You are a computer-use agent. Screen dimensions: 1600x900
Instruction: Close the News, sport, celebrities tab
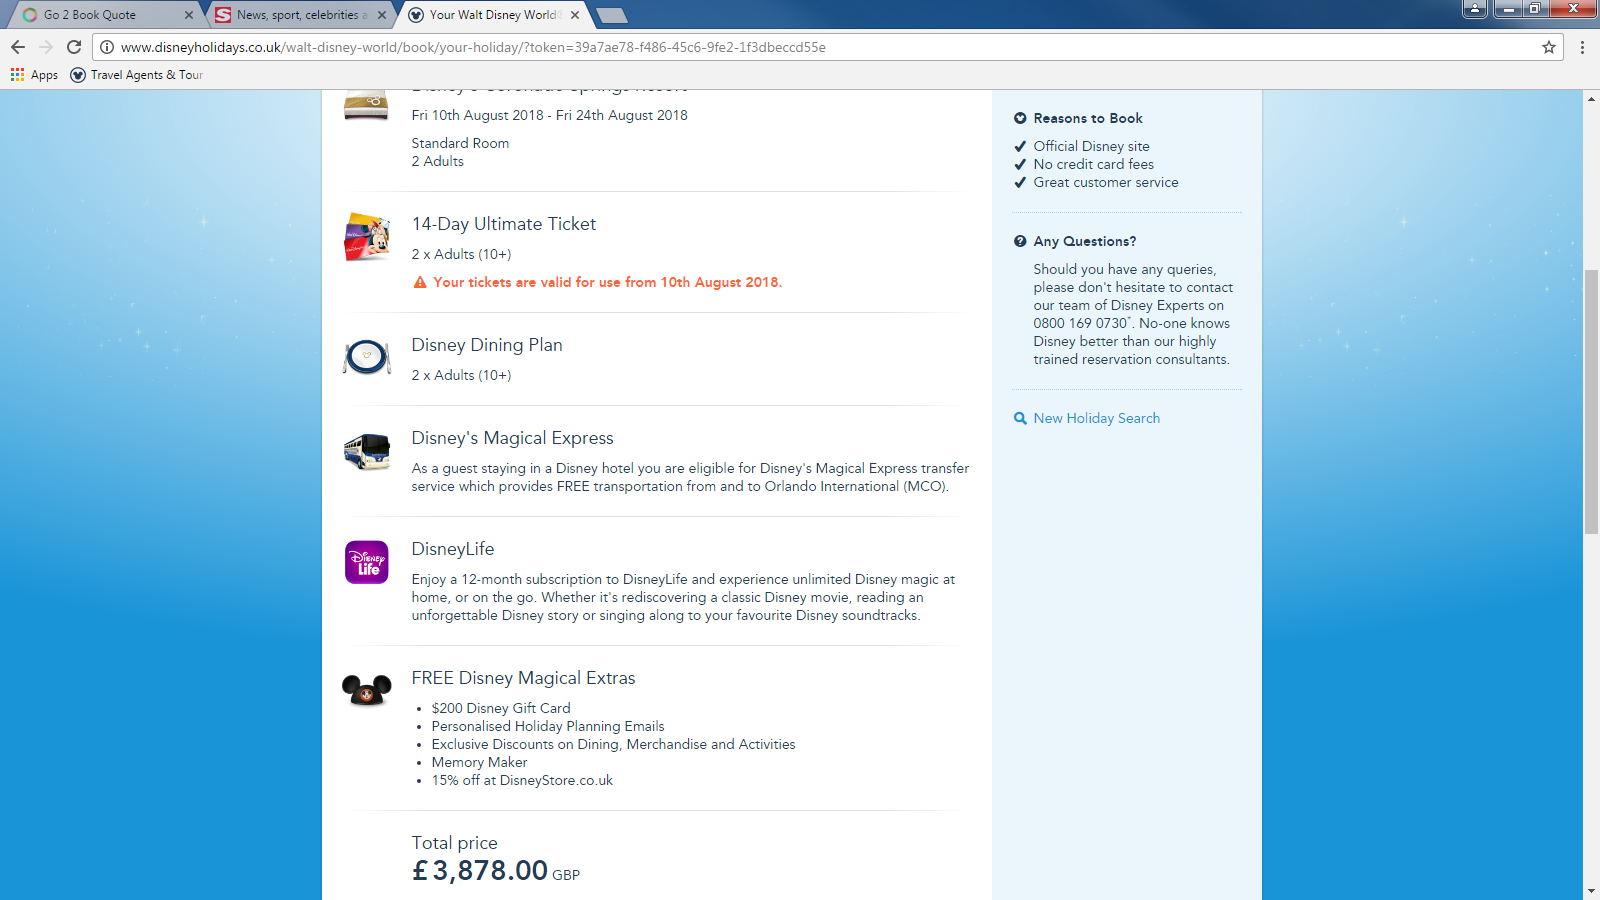(x=382, y=15)
